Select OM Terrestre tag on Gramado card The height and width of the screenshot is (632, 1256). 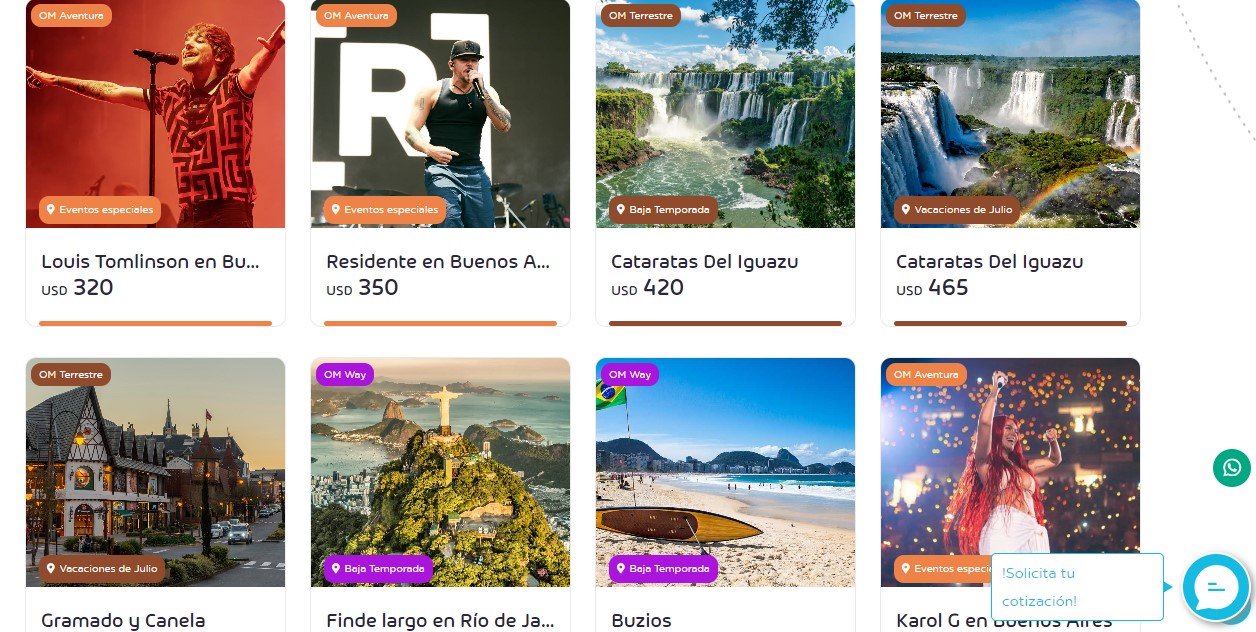(71, 375)
